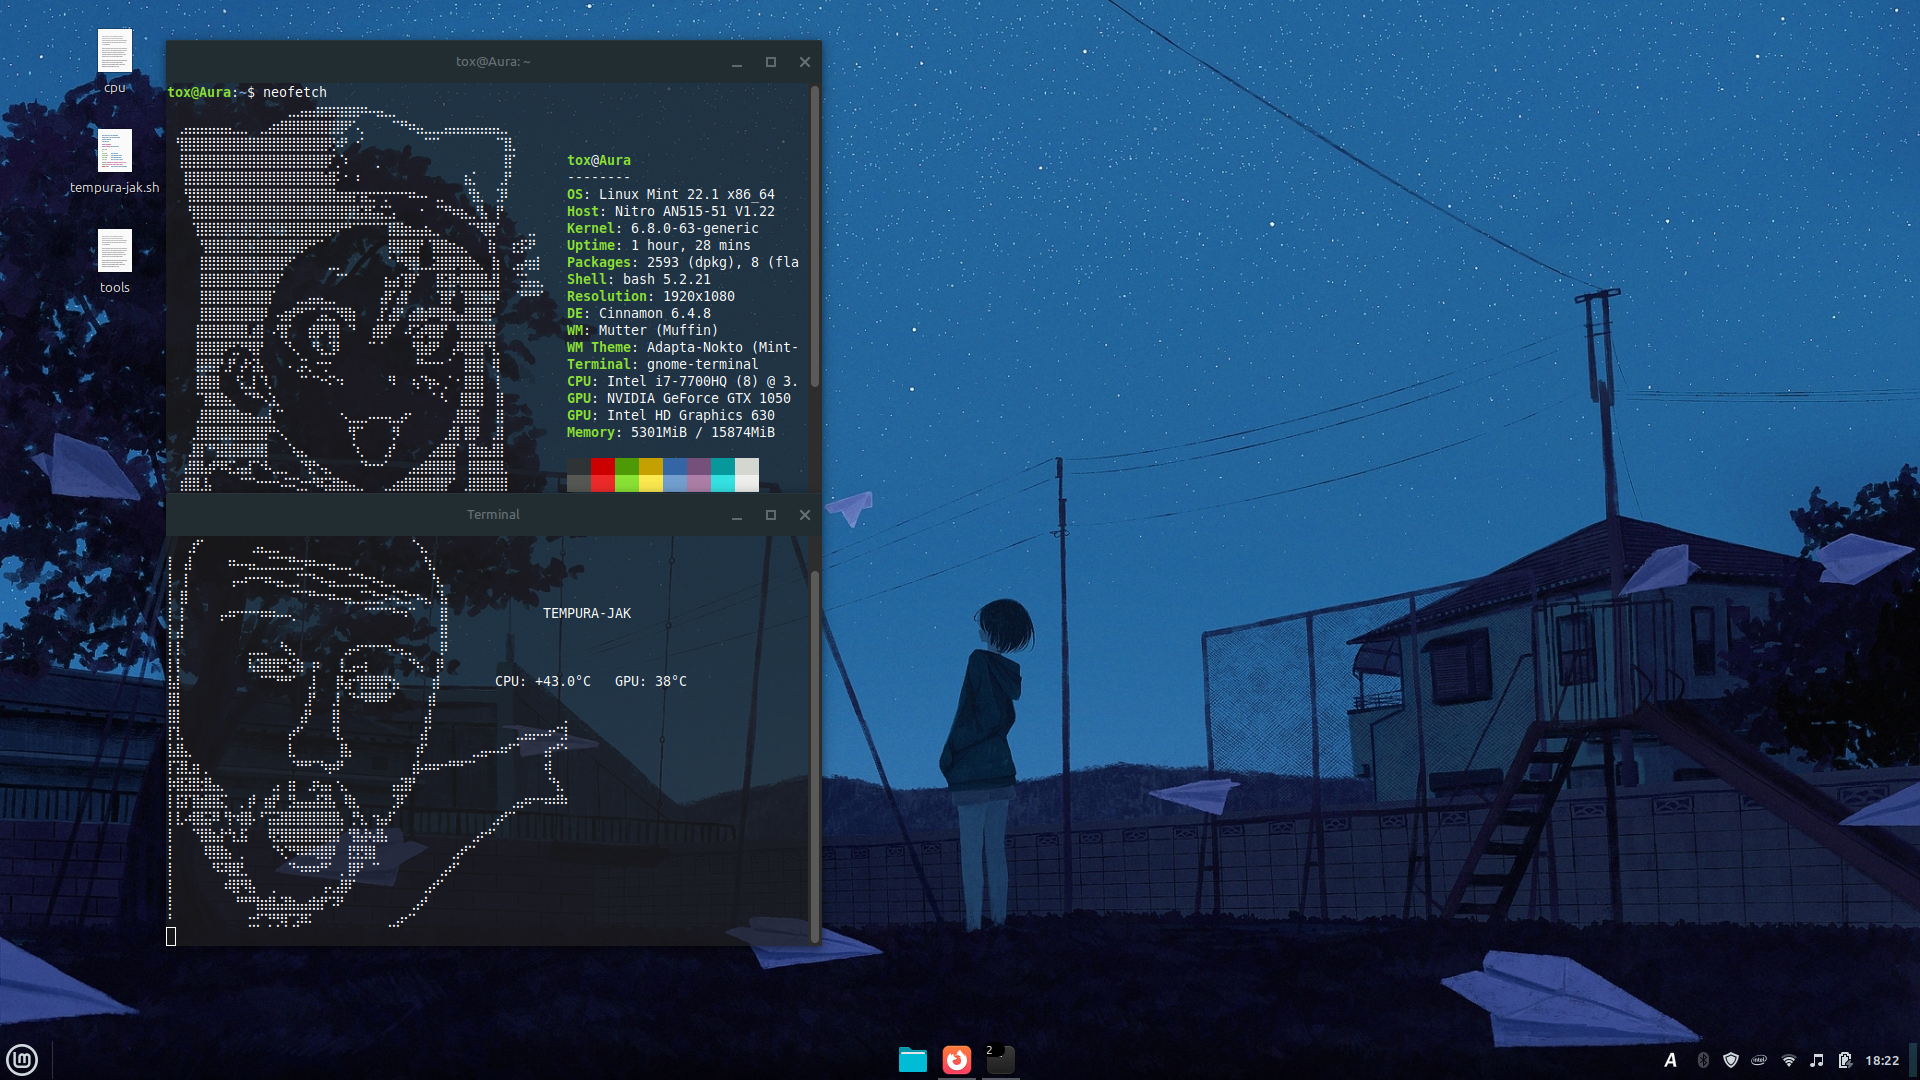
Task: Open the keyboard layout 'A' tray indicator
Action: pos(1671,1060)
